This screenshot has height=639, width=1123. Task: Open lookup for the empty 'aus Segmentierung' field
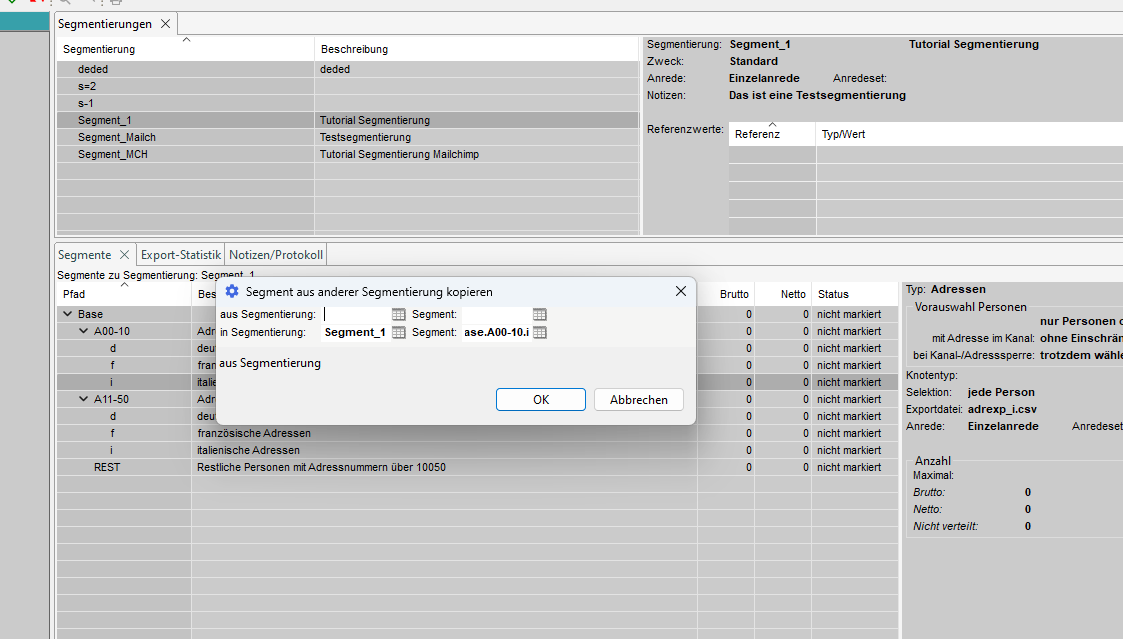point(398,315)
